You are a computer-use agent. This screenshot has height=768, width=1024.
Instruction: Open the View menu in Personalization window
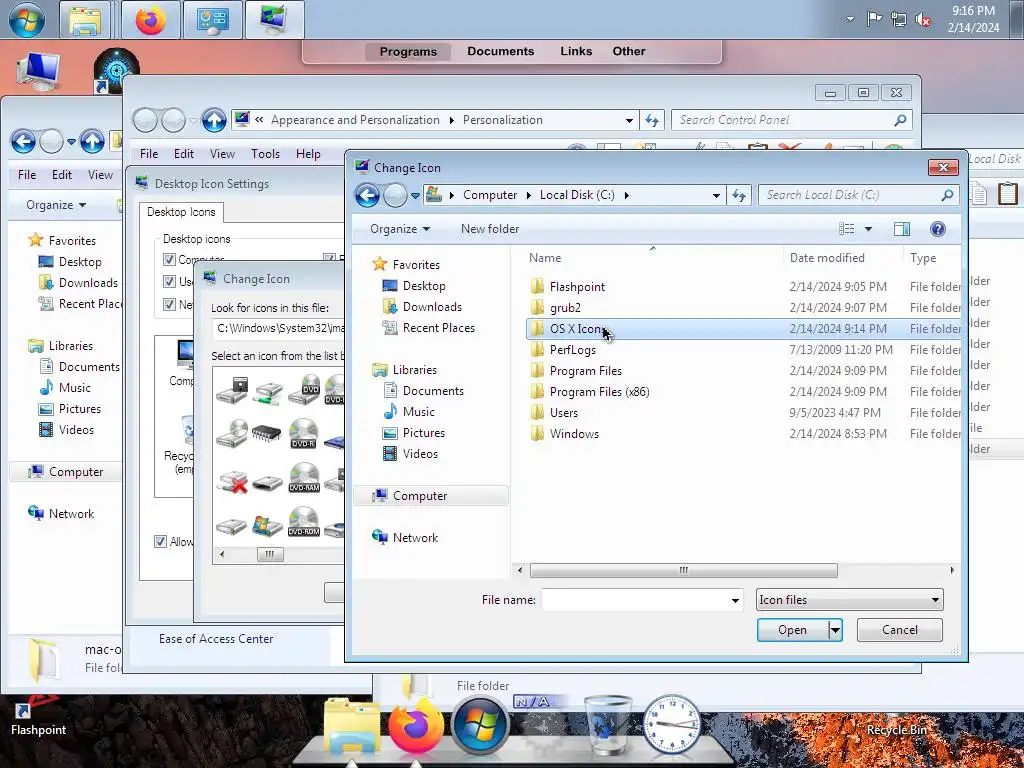coord(222,154)
